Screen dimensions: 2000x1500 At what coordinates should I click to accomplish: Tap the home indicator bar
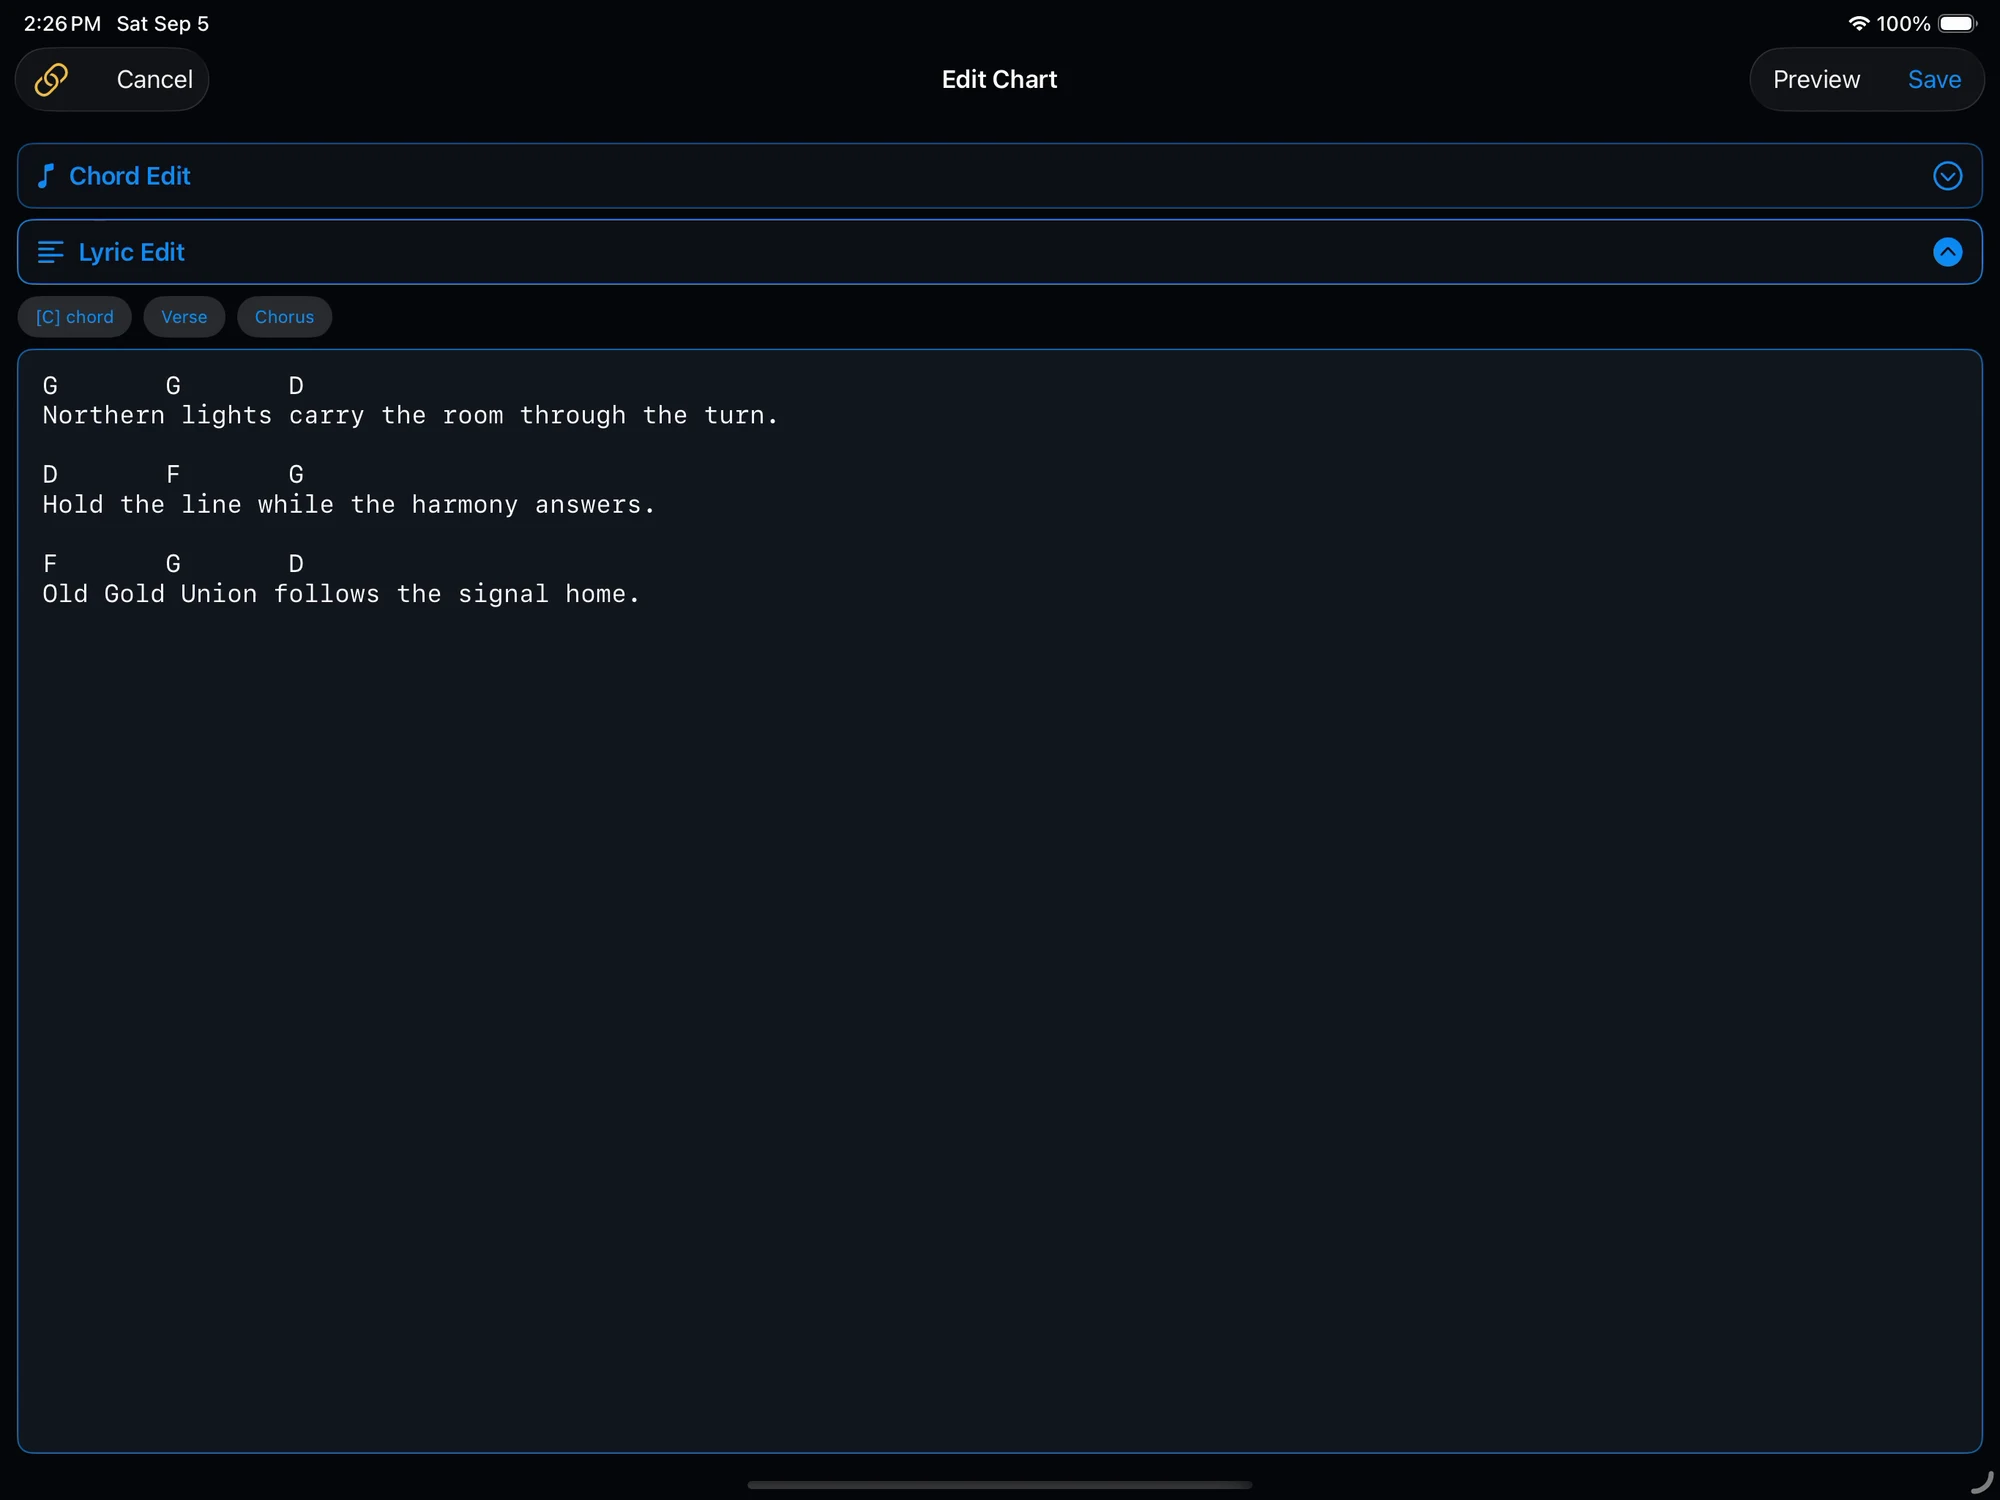coord(1000,1485)
